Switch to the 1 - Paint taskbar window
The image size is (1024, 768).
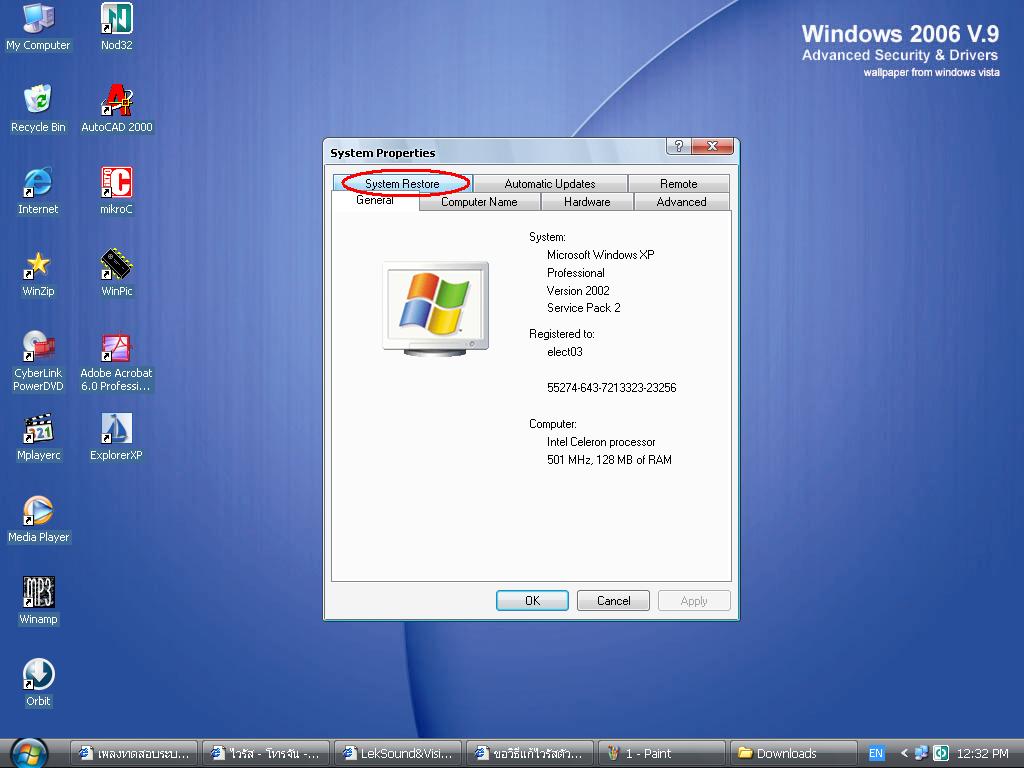point(662,753)
